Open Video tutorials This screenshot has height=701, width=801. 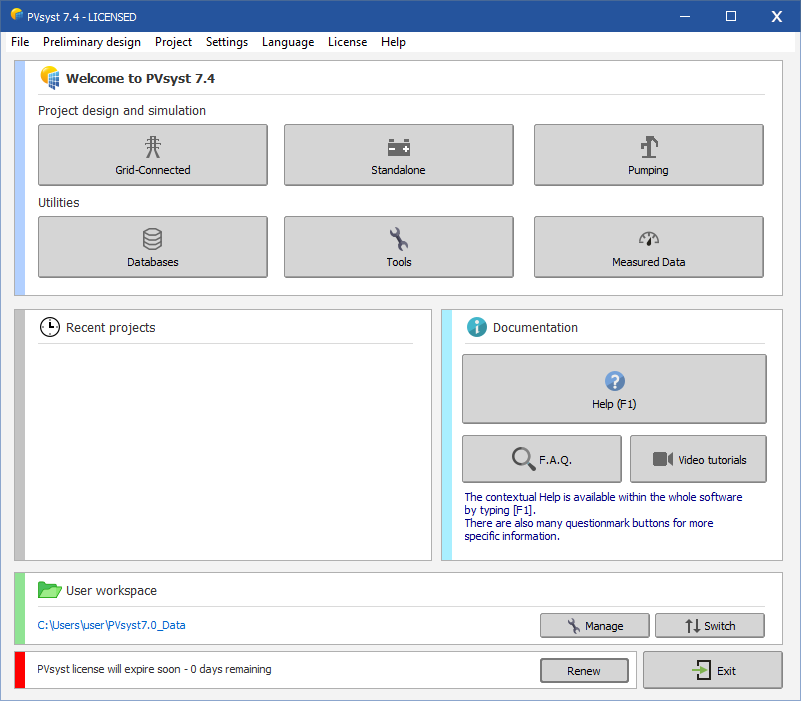(698, 459)
